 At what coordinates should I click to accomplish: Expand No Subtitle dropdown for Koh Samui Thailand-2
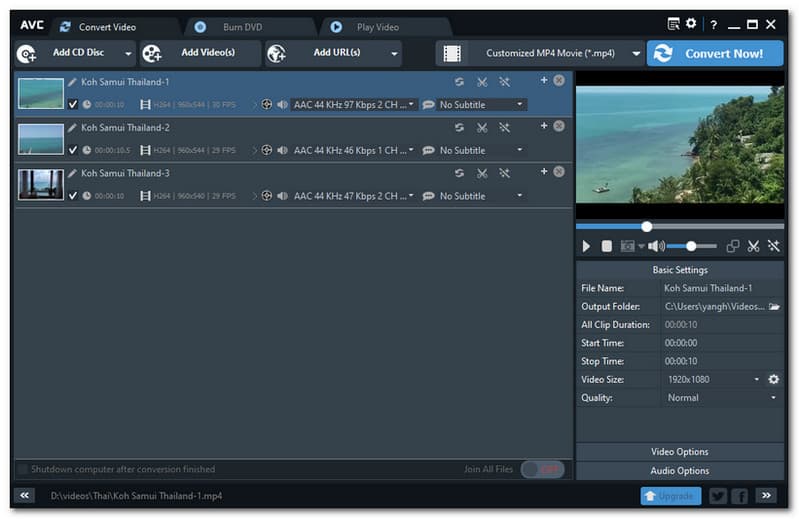click(x=520, y=150)
